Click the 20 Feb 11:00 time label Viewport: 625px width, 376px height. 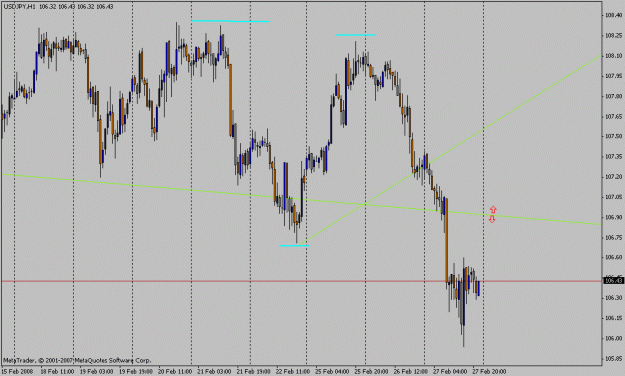tap(174, 372)
